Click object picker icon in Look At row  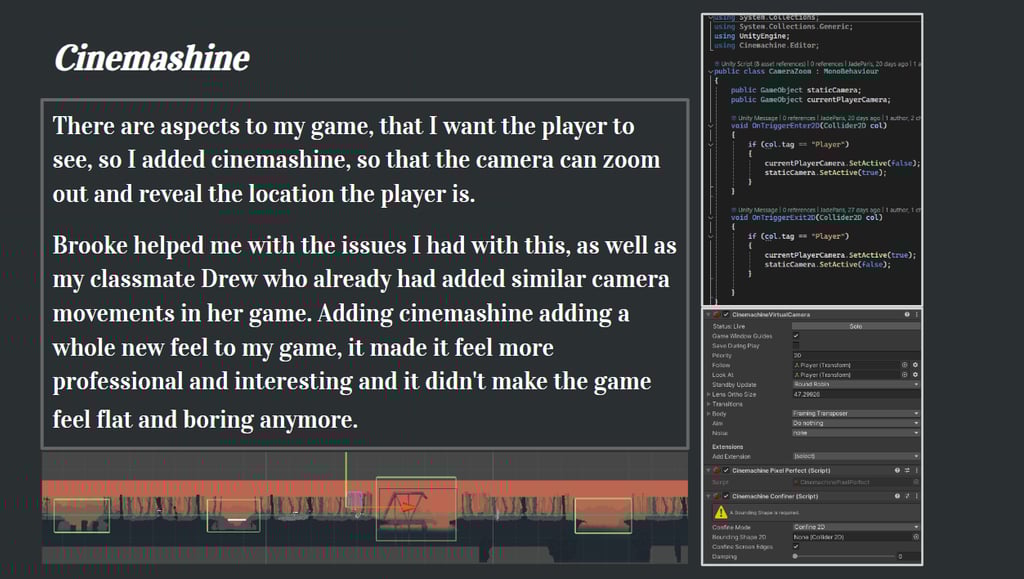(904, 375)
